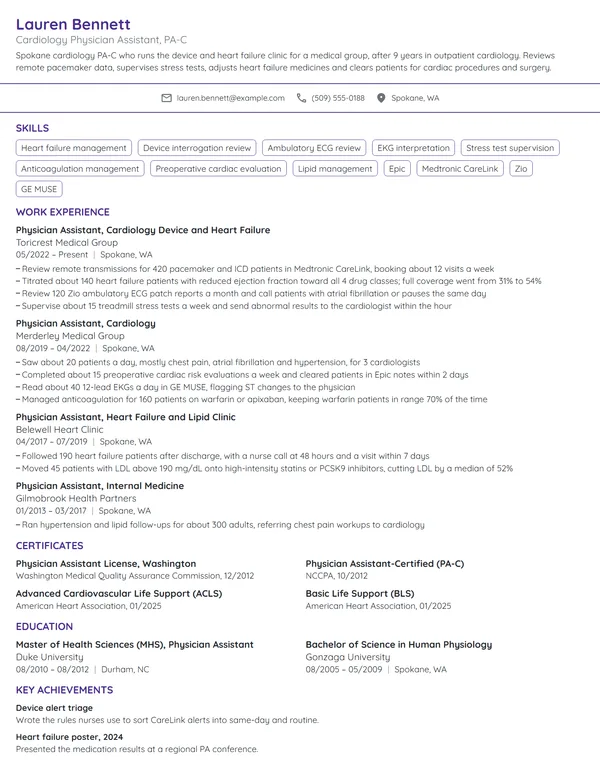Viewport: 600px width, 776px height.
Task: Click the bullet about warfarin or apixaban anticoagulation
Action: (x=251, y=399)
